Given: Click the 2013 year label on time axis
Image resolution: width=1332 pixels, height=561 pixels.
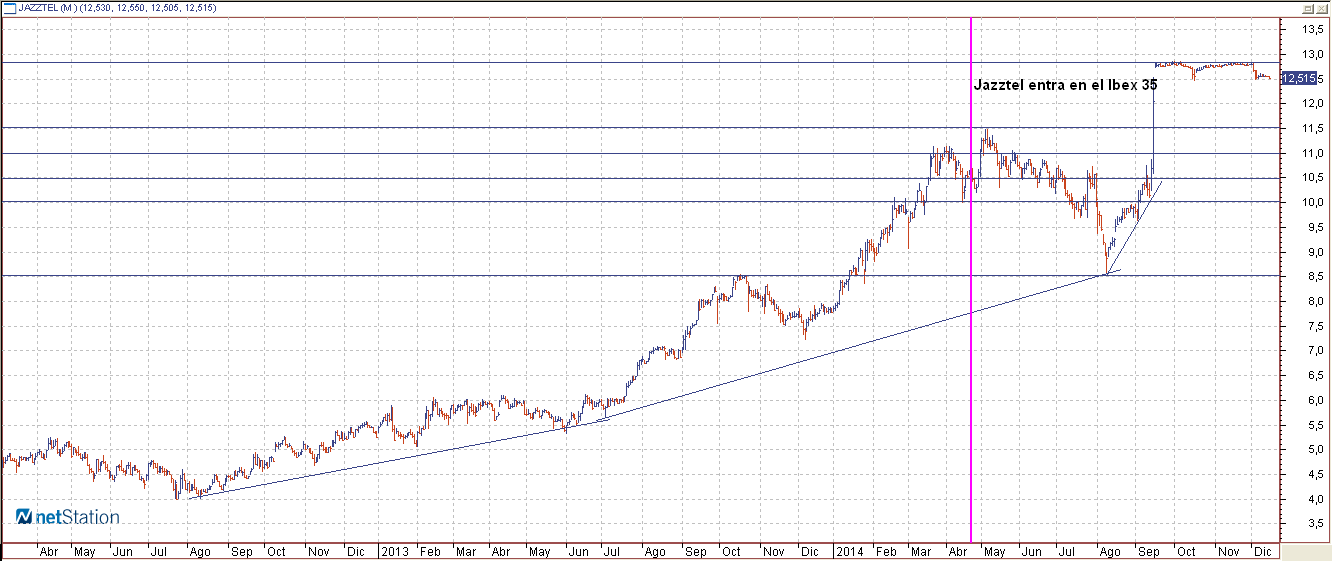Looking at the screenshot, I should pos(396,551).
